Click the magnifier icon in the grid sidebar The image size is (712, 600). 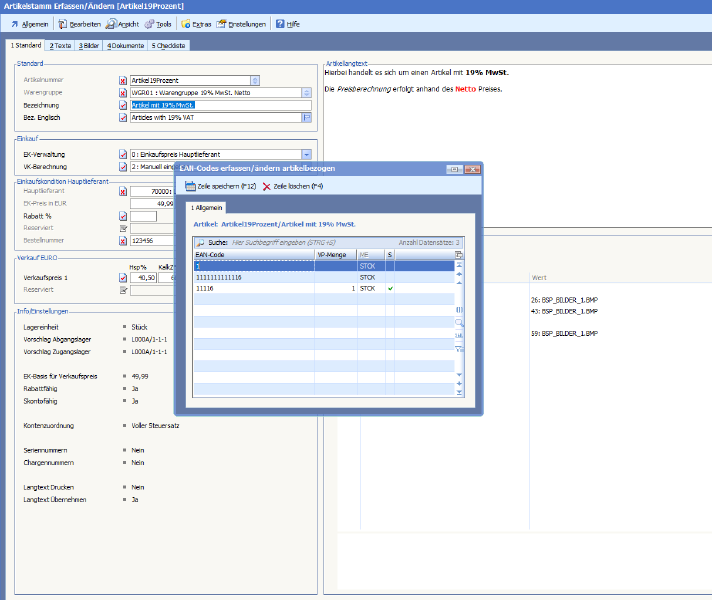459,324
